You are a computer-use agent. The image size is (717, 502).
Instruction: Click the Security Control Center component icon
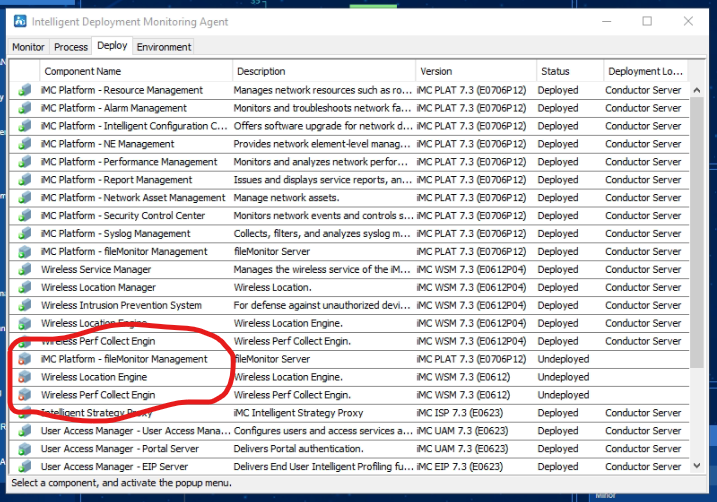(x=25, y=215)
